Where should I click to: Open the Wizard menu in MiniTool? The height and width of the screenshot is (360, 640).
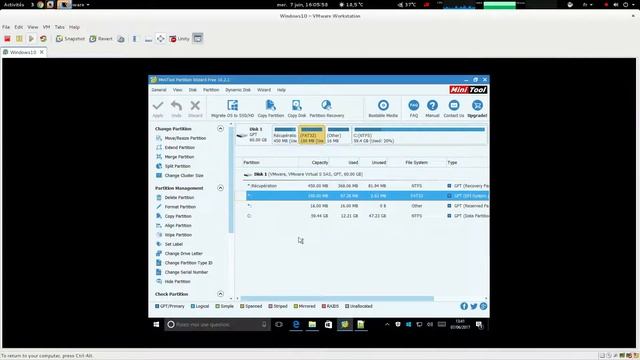click(x=264, y=90)
